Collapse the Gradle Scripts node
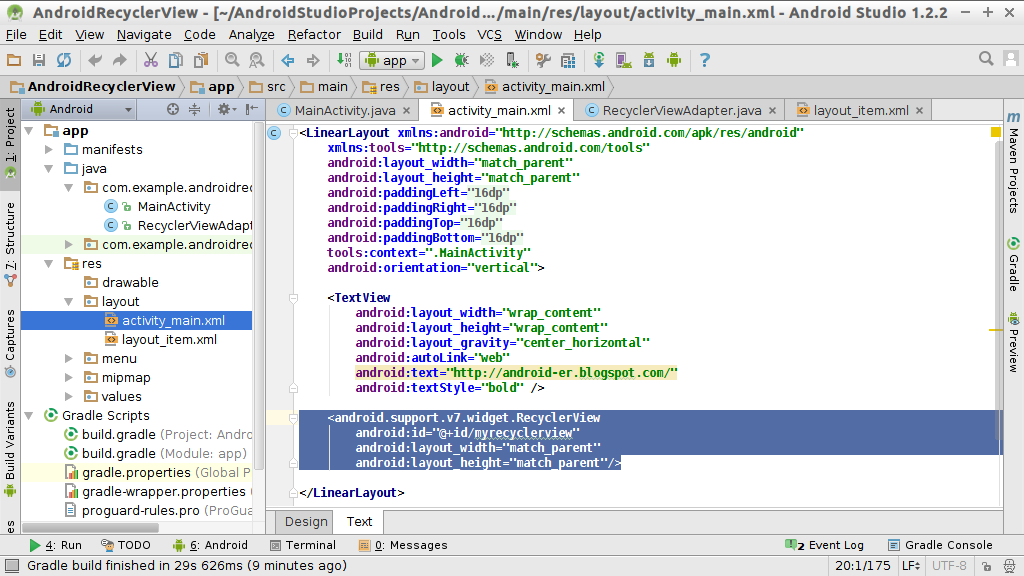This screenshot has height=576, width=1024. point(29,415)
